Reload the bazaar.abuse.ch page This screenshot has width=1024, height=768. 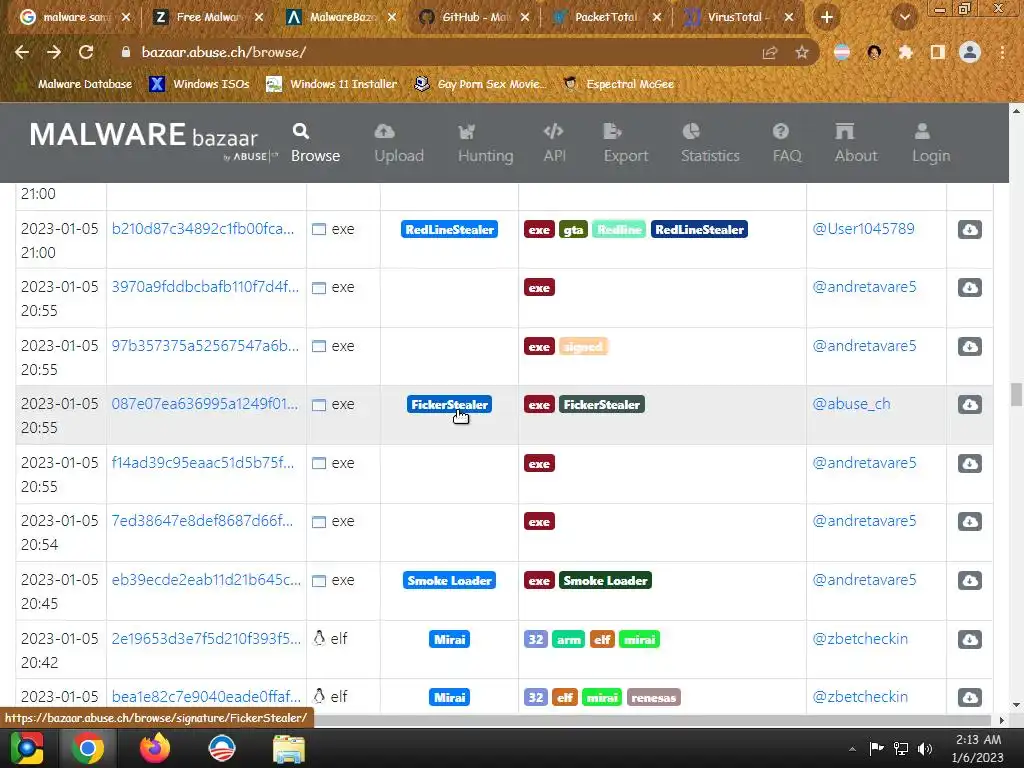[x=86, y=52]
